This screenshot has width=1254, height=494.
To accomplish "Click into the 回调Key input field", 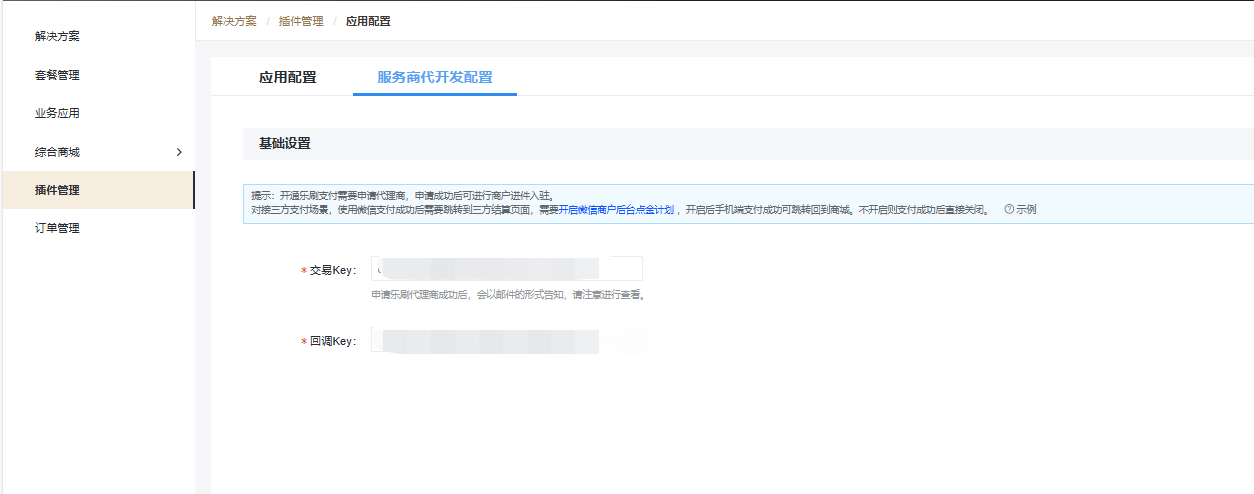I will point(506,341).
